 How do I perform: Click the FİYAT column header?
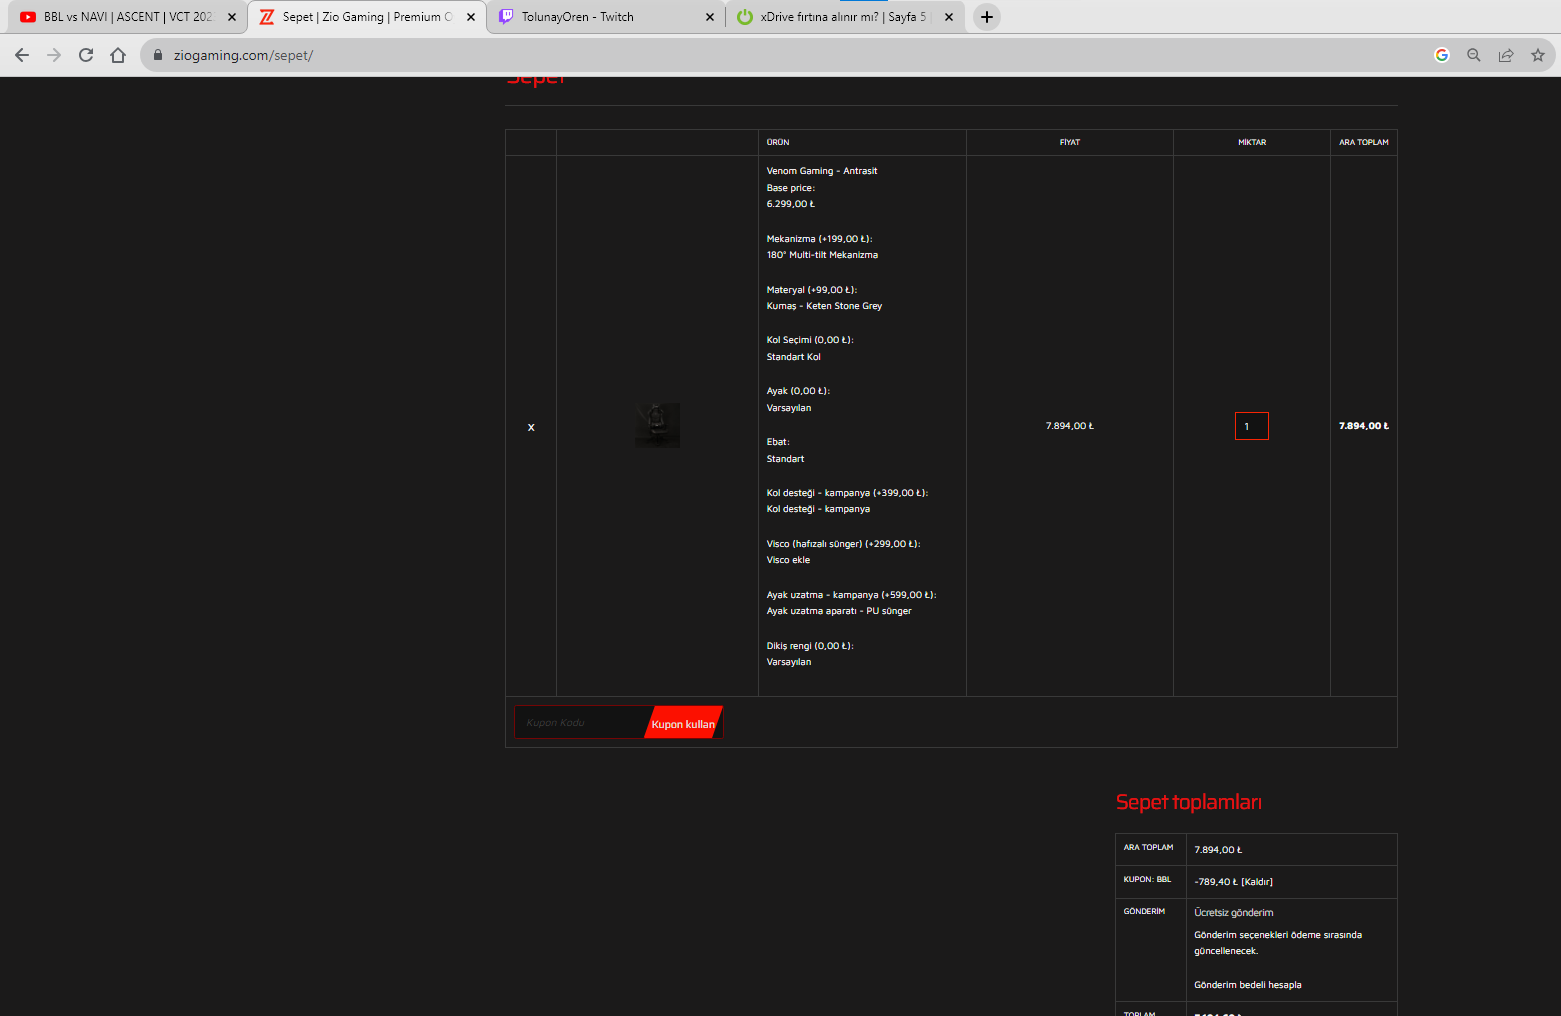point(1070,142)
